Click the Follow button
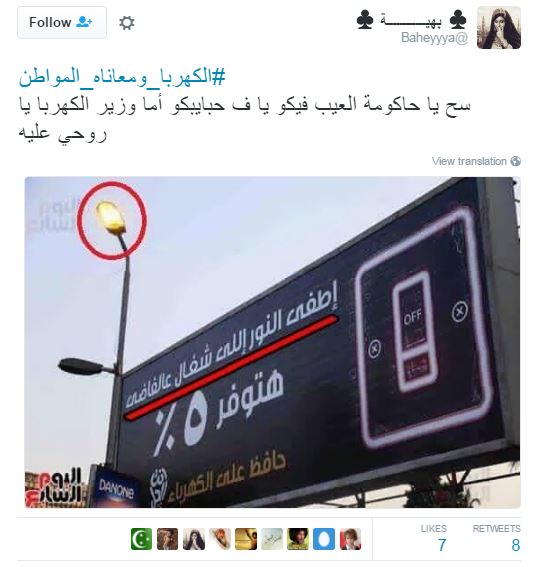 [x=62, y=22]
